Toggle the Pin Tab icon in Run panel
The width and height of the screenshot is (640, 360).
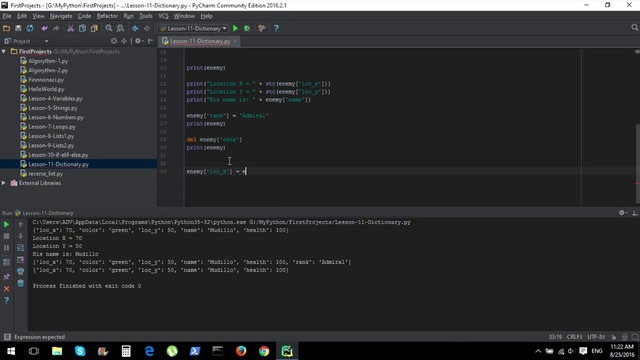(x=6, y=277)
